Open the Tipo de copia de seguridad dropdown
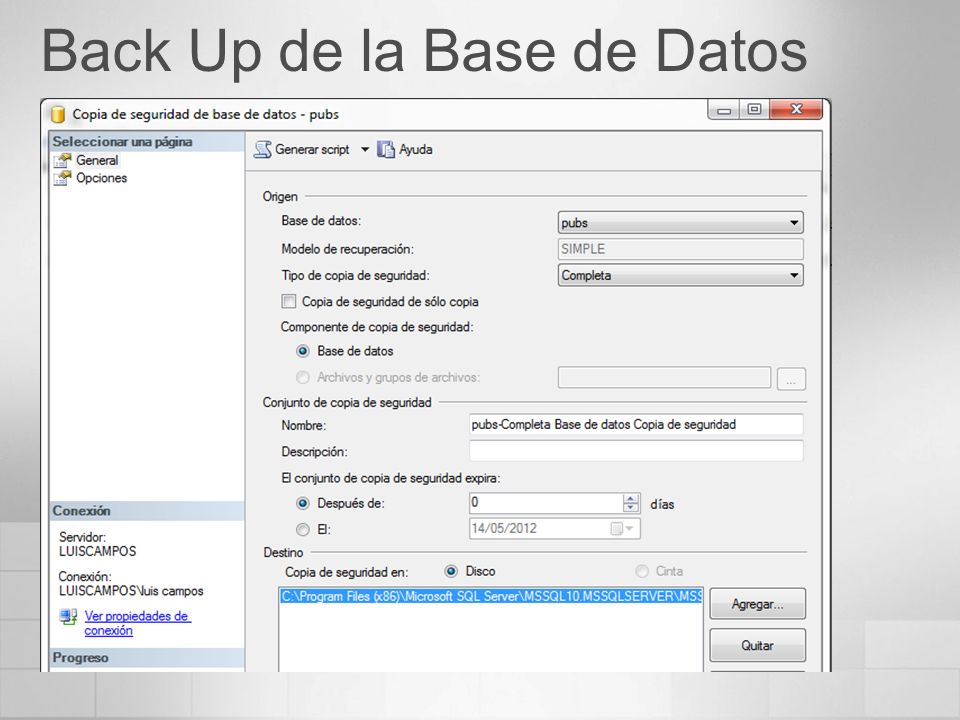The width and height of the screenshot is (960, 720). [x=680, y=276]
